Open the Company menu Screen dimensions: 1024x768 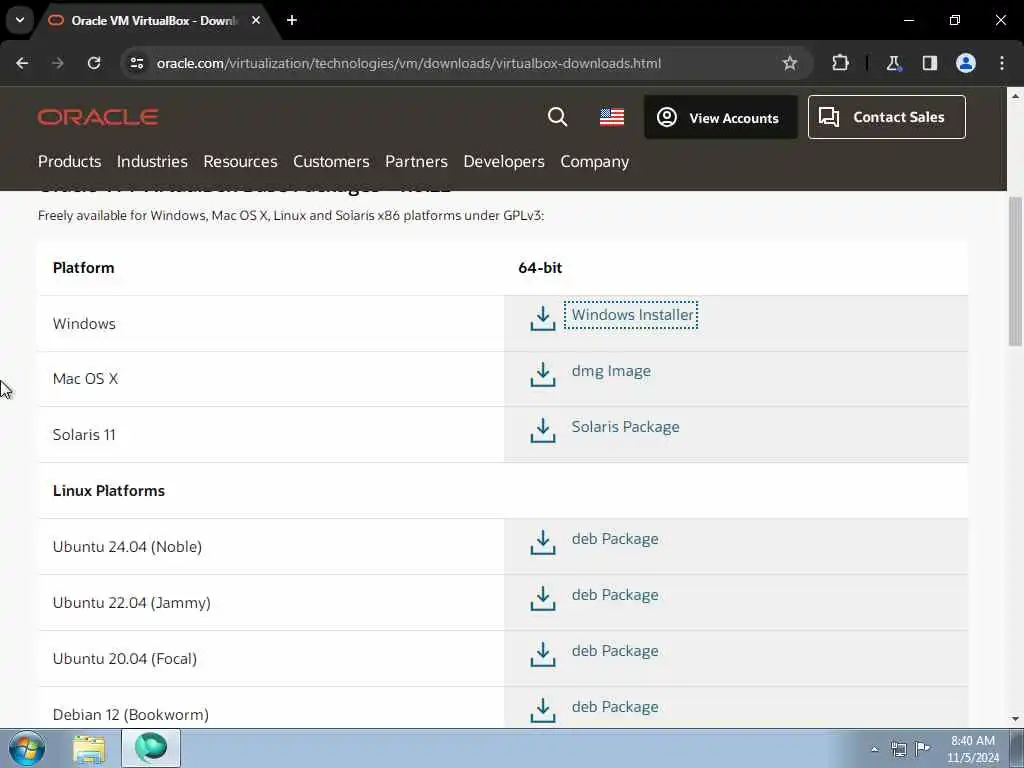pos(594,161)
